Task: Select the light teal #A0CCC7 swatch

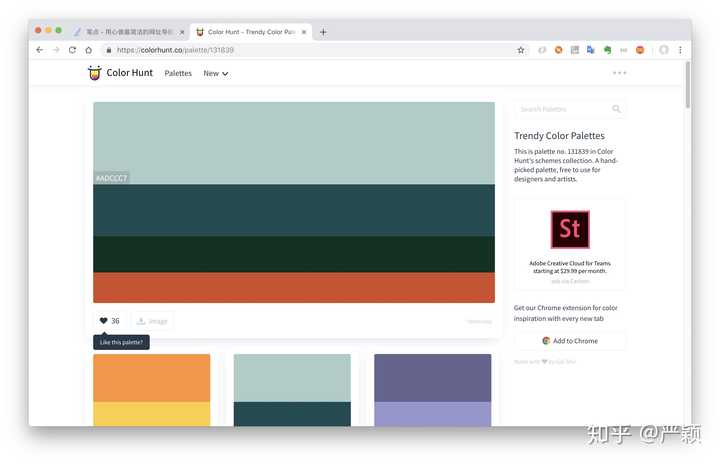Action: [294, 143]
